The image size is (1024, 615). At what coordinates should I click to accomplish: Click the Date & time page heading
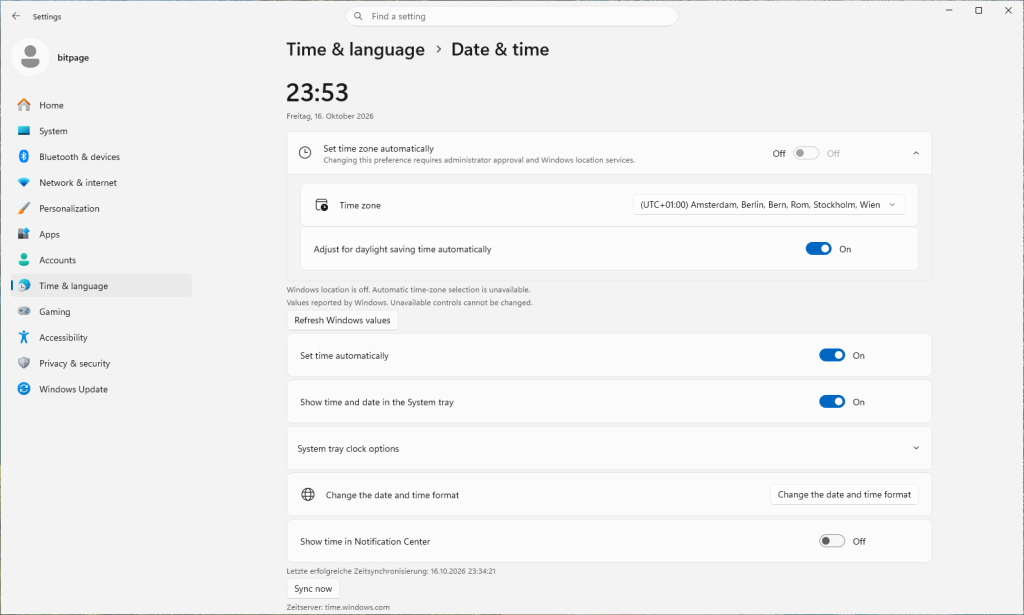[500, 50]
